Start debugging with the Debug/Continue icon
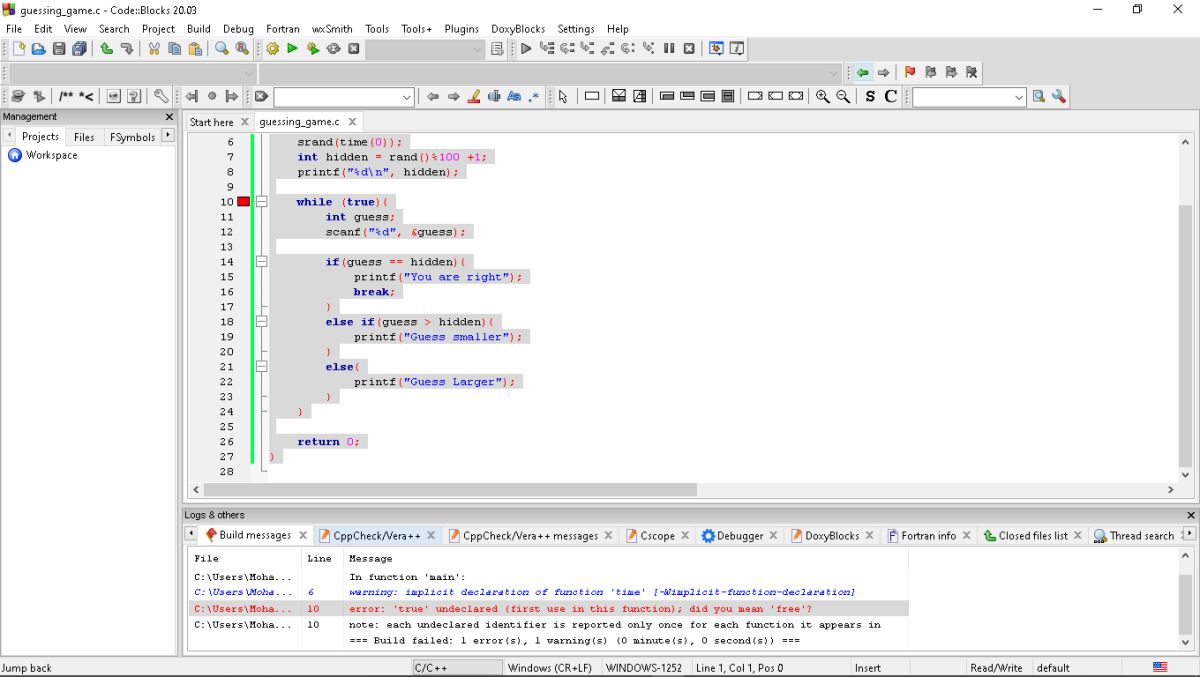Image resolution: width=1200 pixels, height=677 pixels. tap(526, 49)
